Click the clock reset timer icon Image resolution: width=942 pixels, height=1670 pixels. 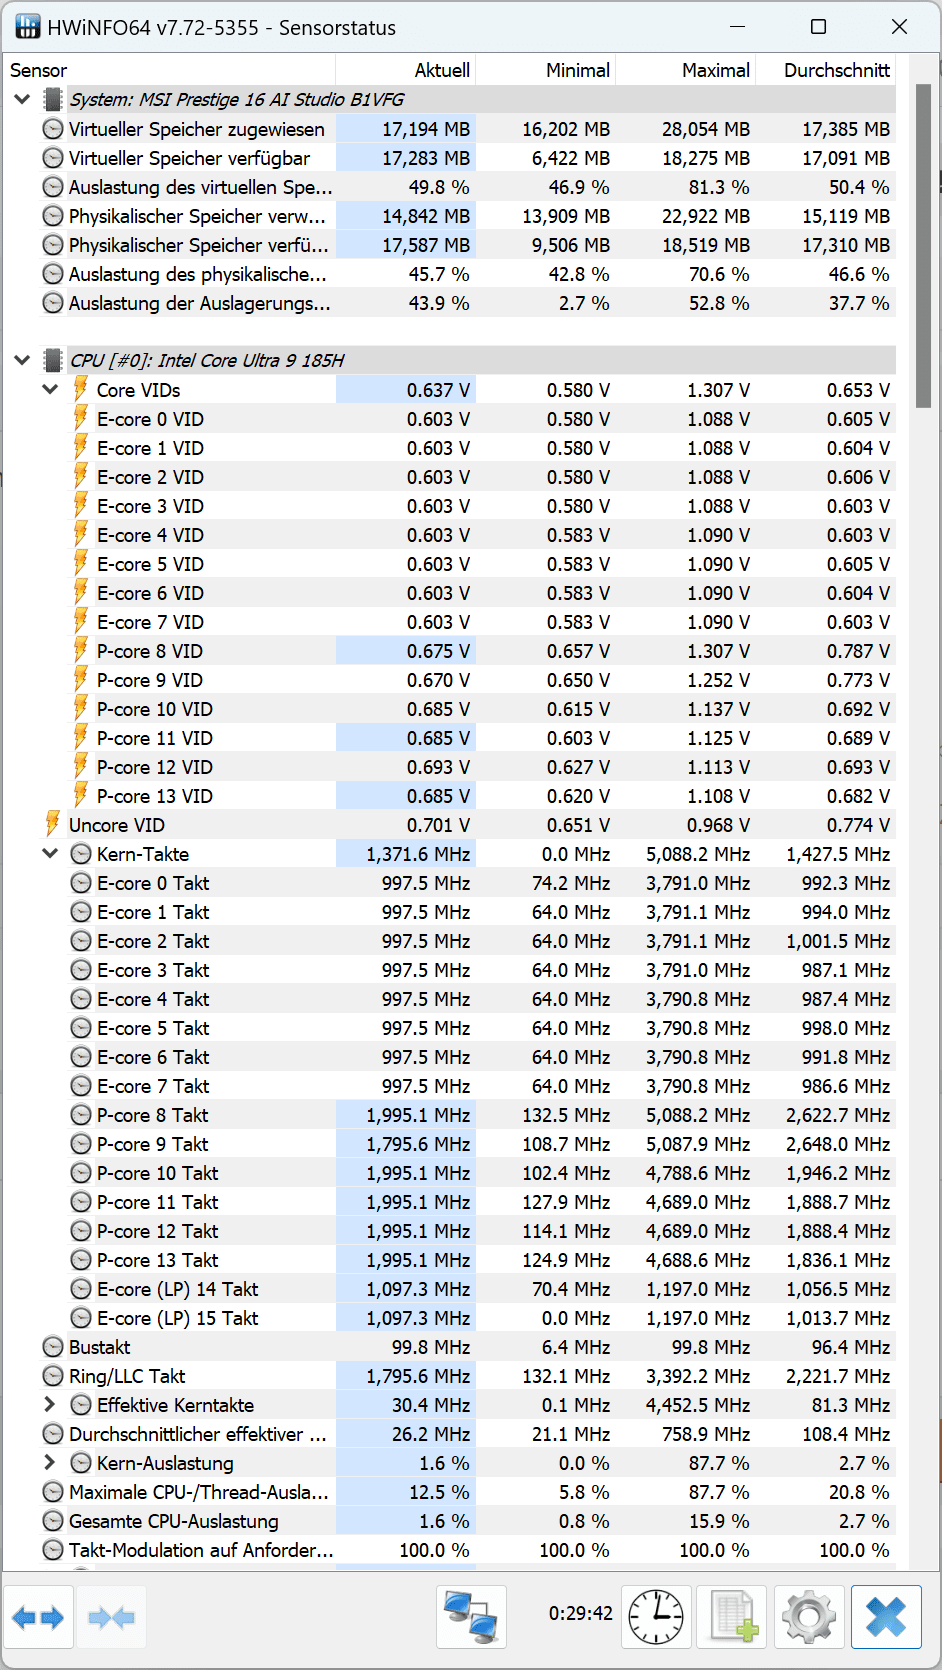[655, 1617]
